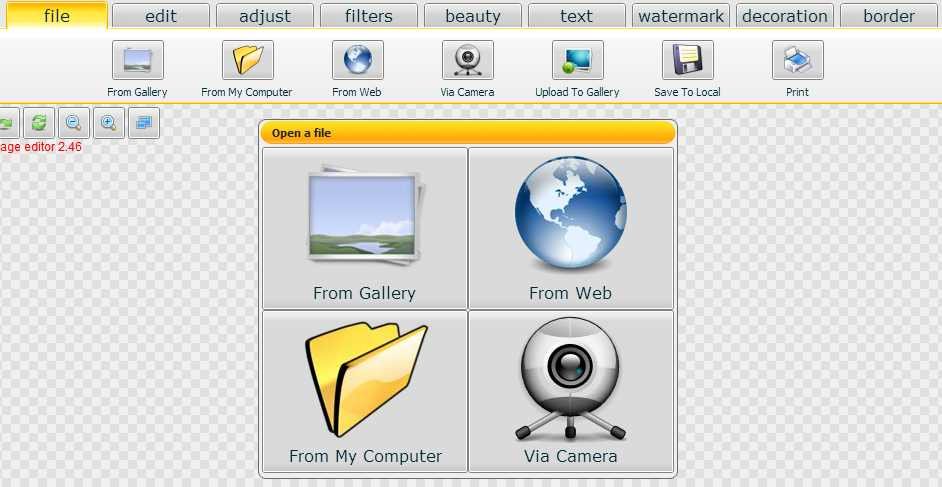Click the green refresh arrows icon
This screenshot has height=487, width=942.
click(38, 123)
